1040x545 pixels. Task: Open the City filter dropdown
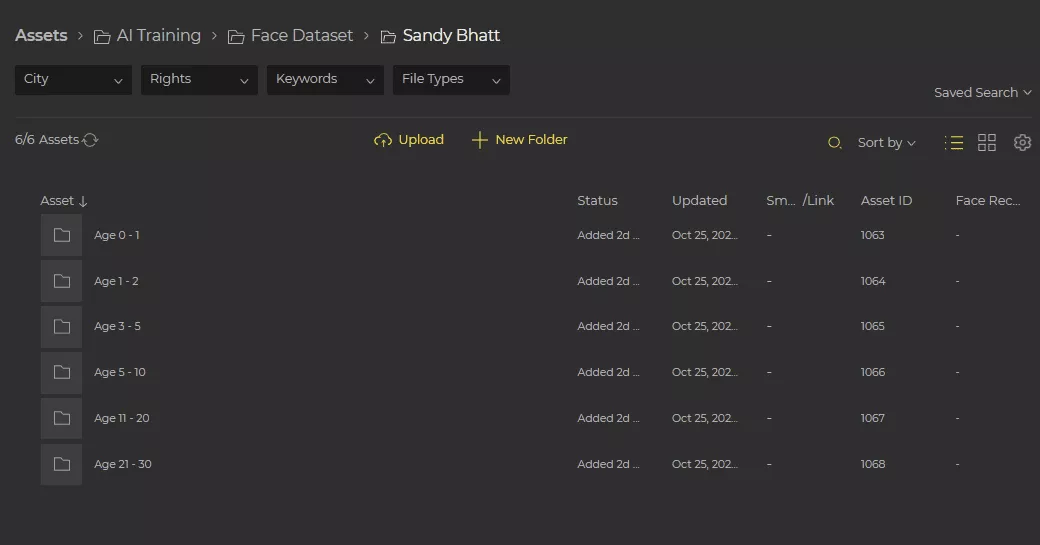click(x=73, y=80)
